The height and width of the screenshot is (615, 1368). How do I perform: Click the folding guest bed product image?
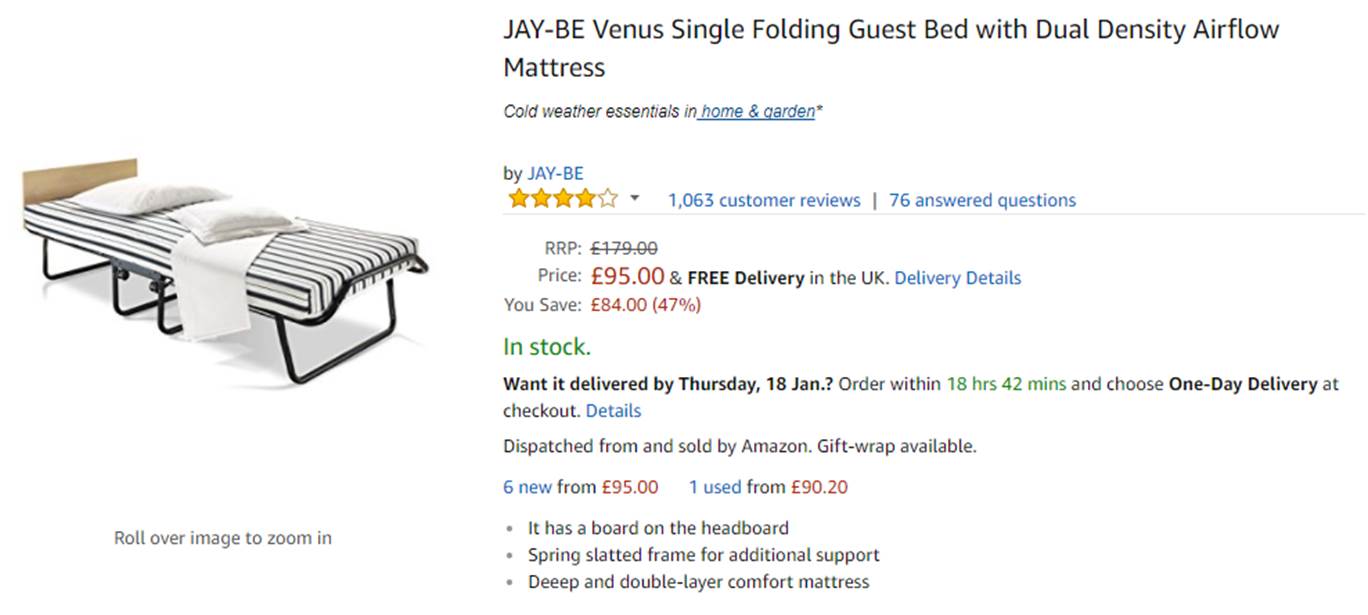[x=225, y=268]
